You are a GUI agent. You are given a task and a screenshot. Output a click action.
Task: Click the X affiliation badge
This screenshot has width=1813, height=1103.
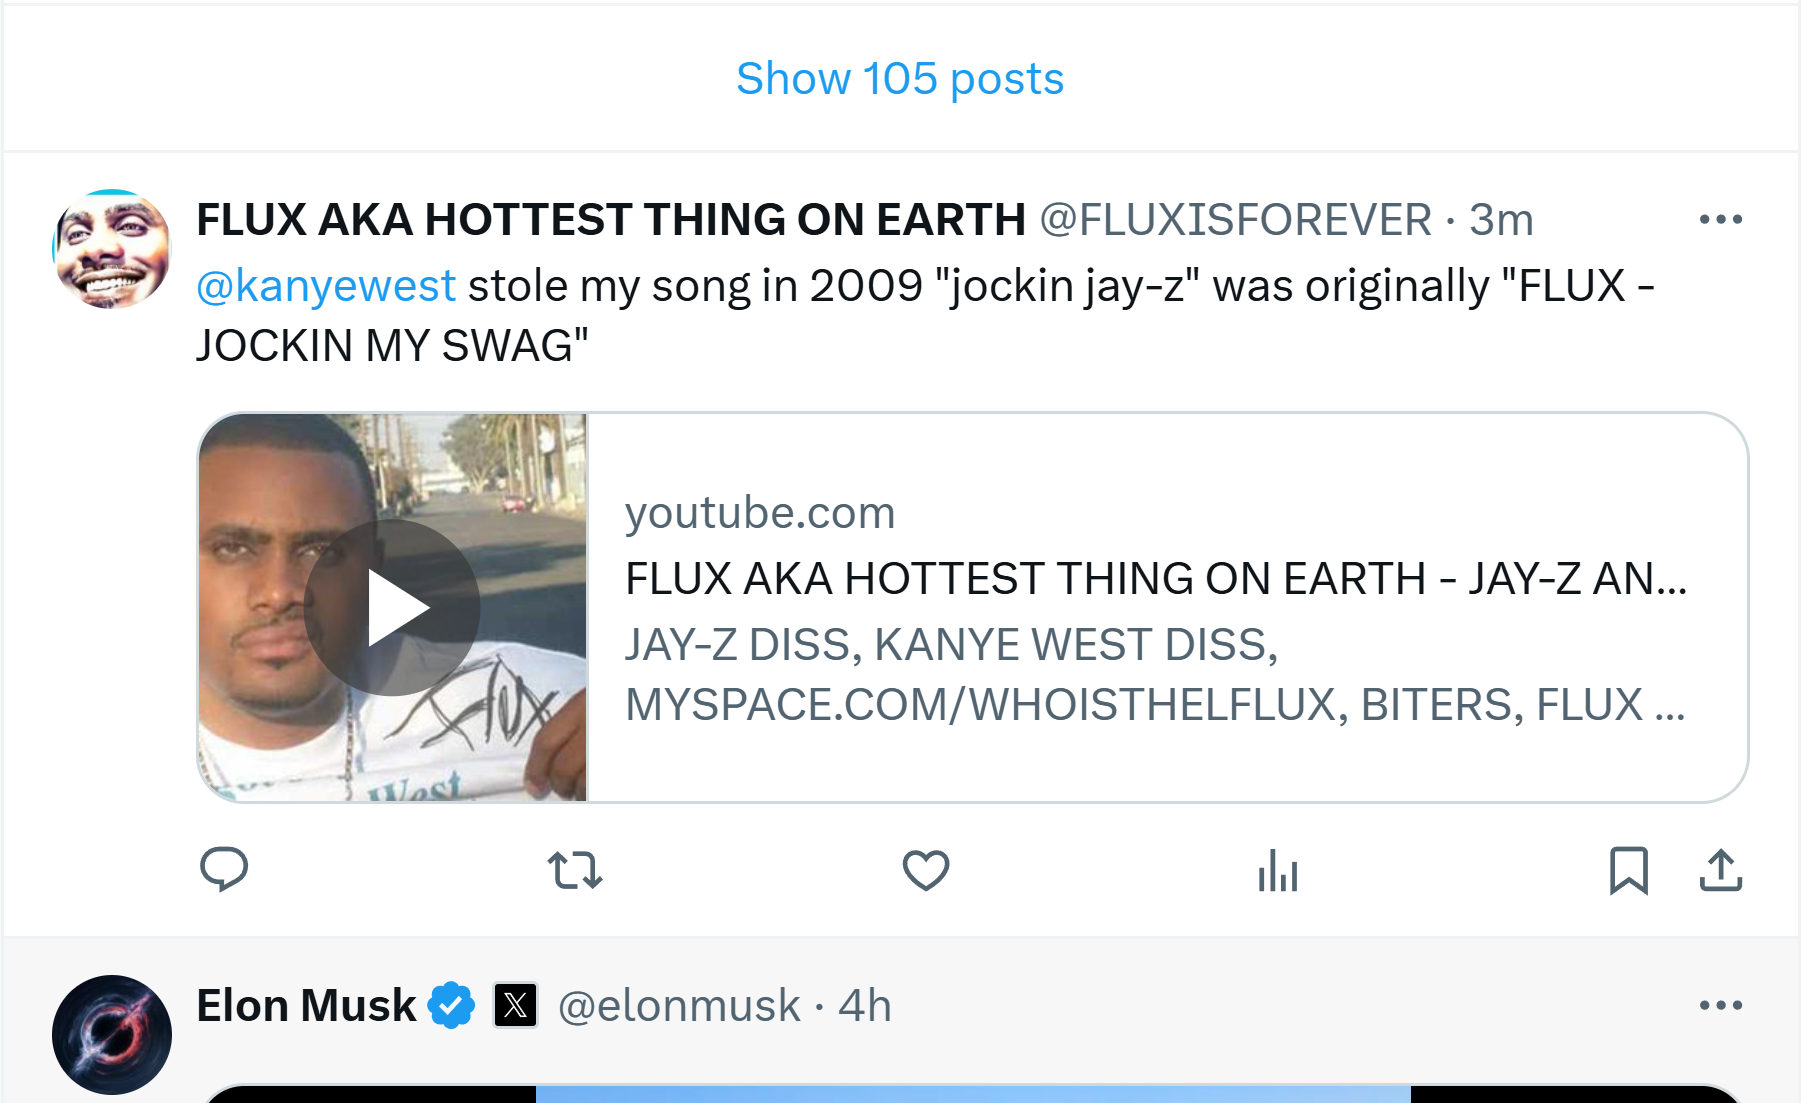pos(516,1005)
